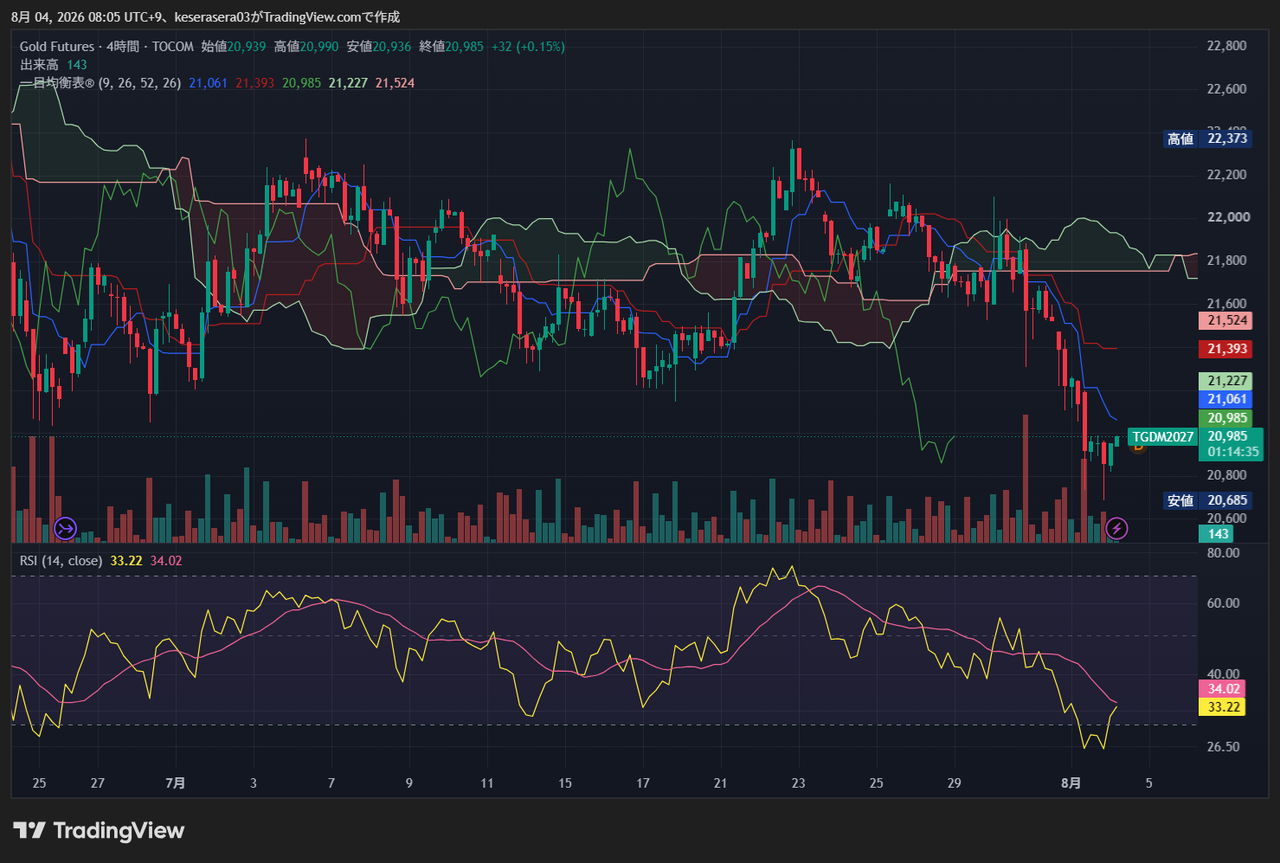Click the dark red 21,393 price axis label
Image resolution: width=1280 pixels, height=863 pixels.
1225,349
